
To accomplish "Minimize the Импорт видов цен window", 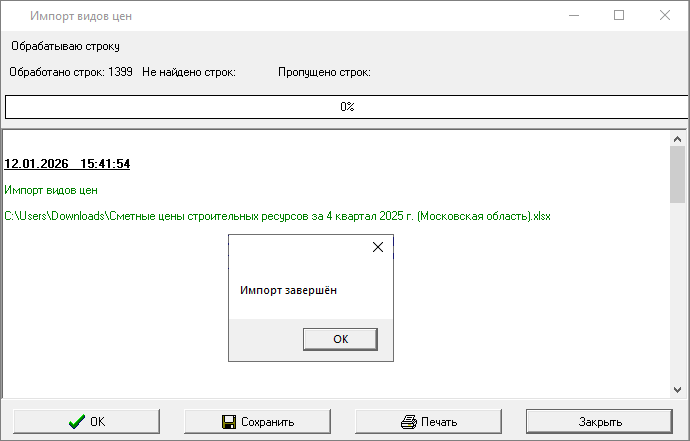I will pos(574,15).
